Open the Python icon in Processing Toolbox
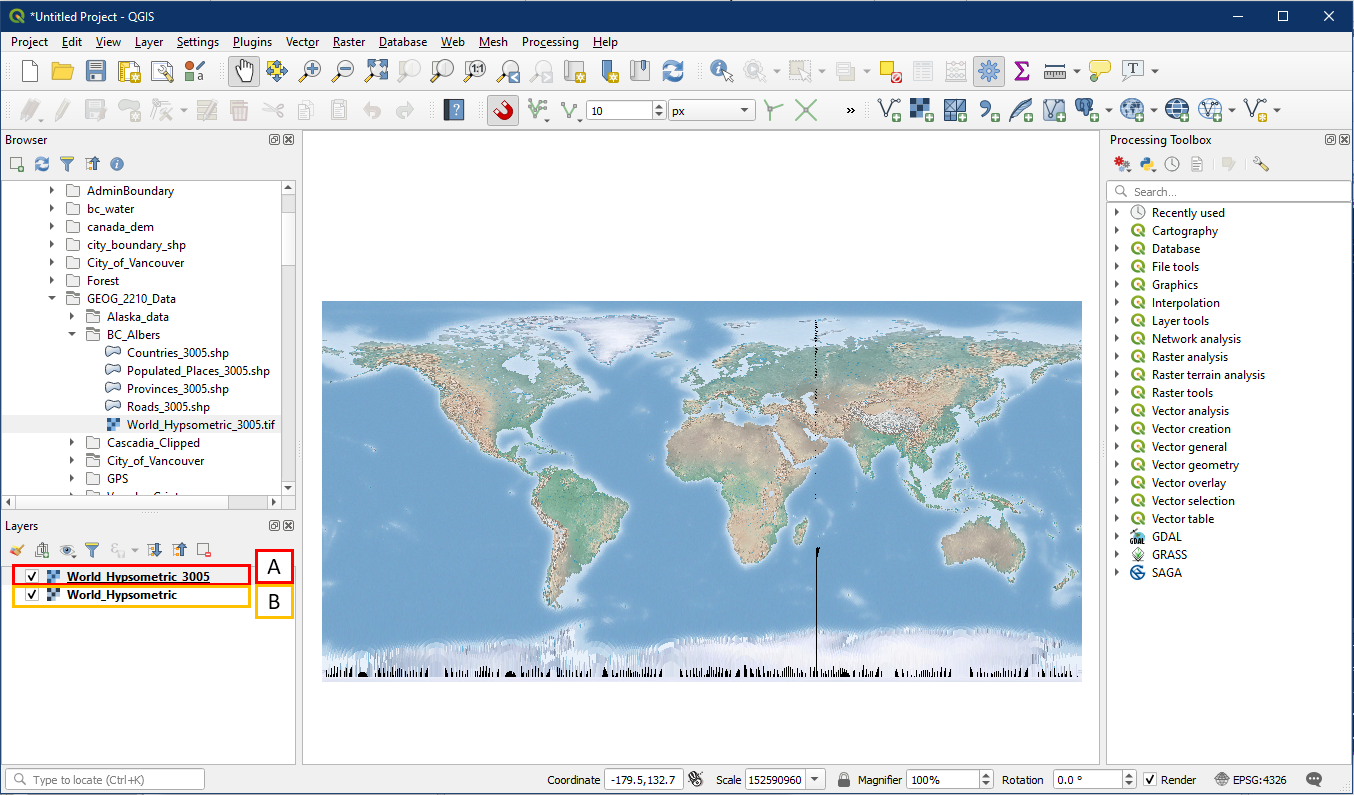 [1148, 164]
